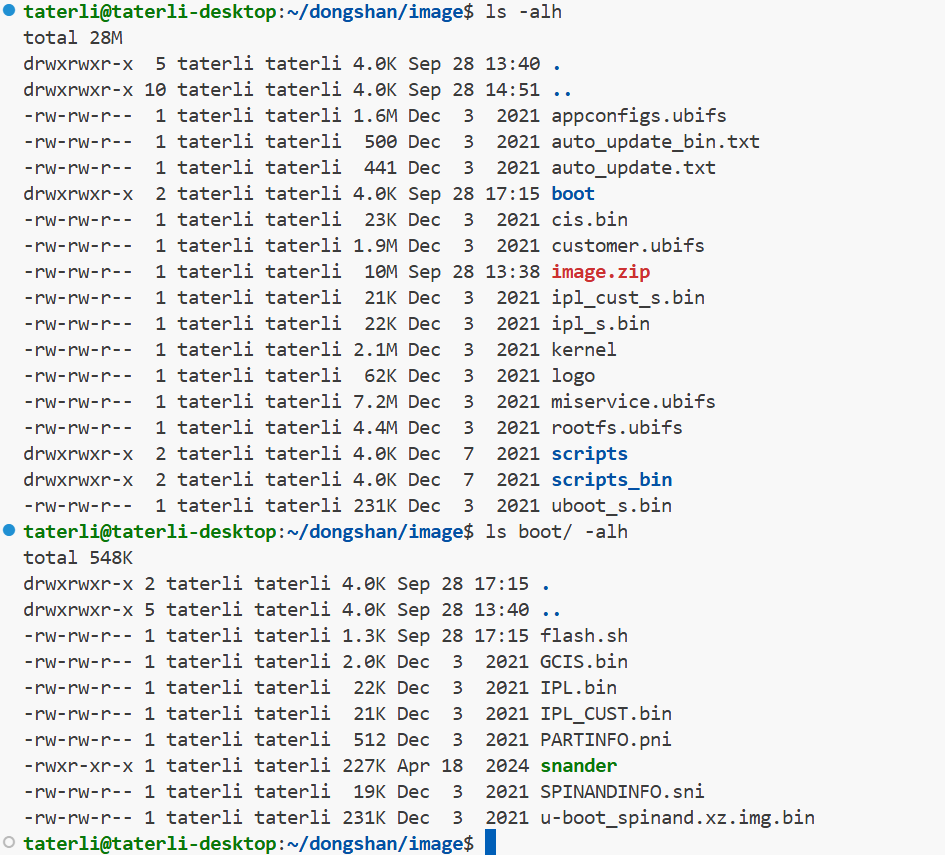Screen dimensions: 945x855
Task: Click the miservice.ubifs file name
Action: point(634,401)
